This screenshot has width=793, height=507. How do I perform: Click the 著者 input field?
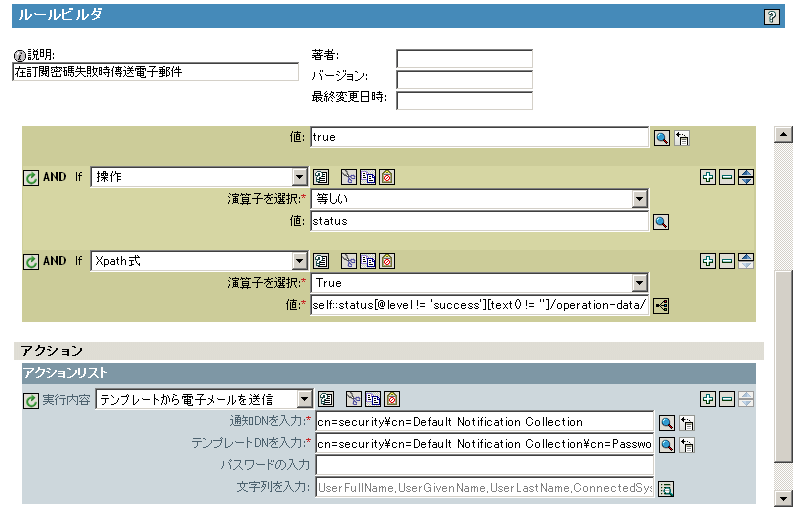[464, 59]
